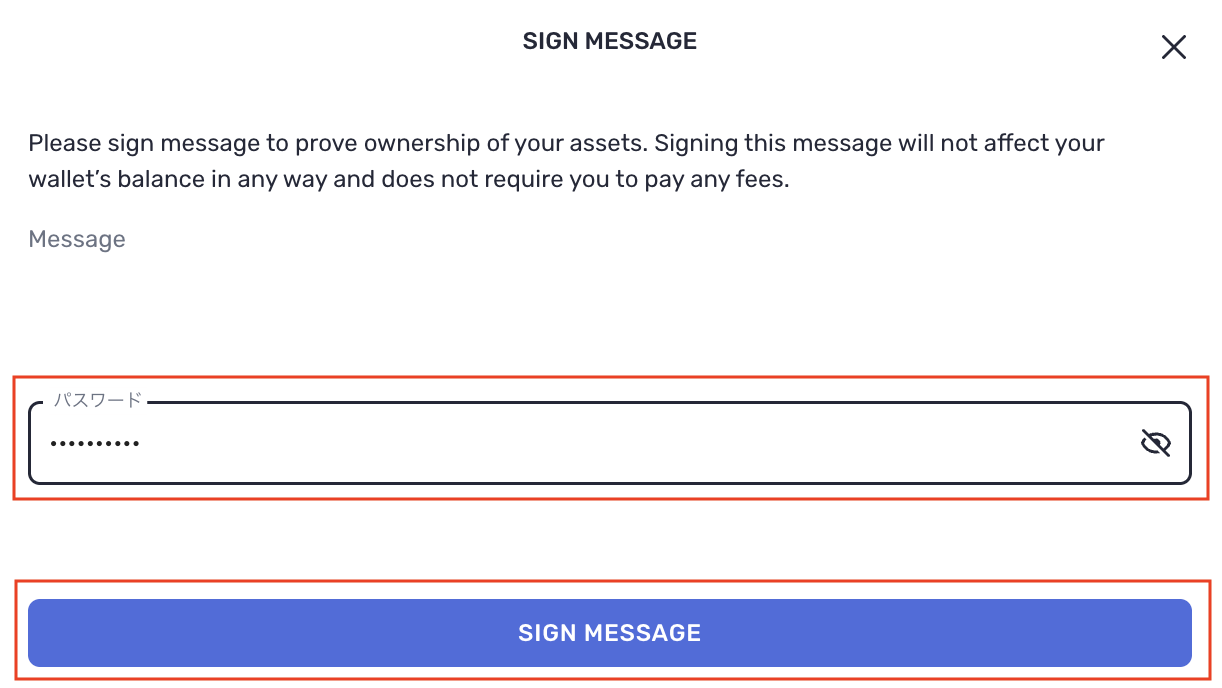Image resolution: width=1222 pixels, height=688 pixels.
Task: Click the パスワード field label
Action: [97, 400]
